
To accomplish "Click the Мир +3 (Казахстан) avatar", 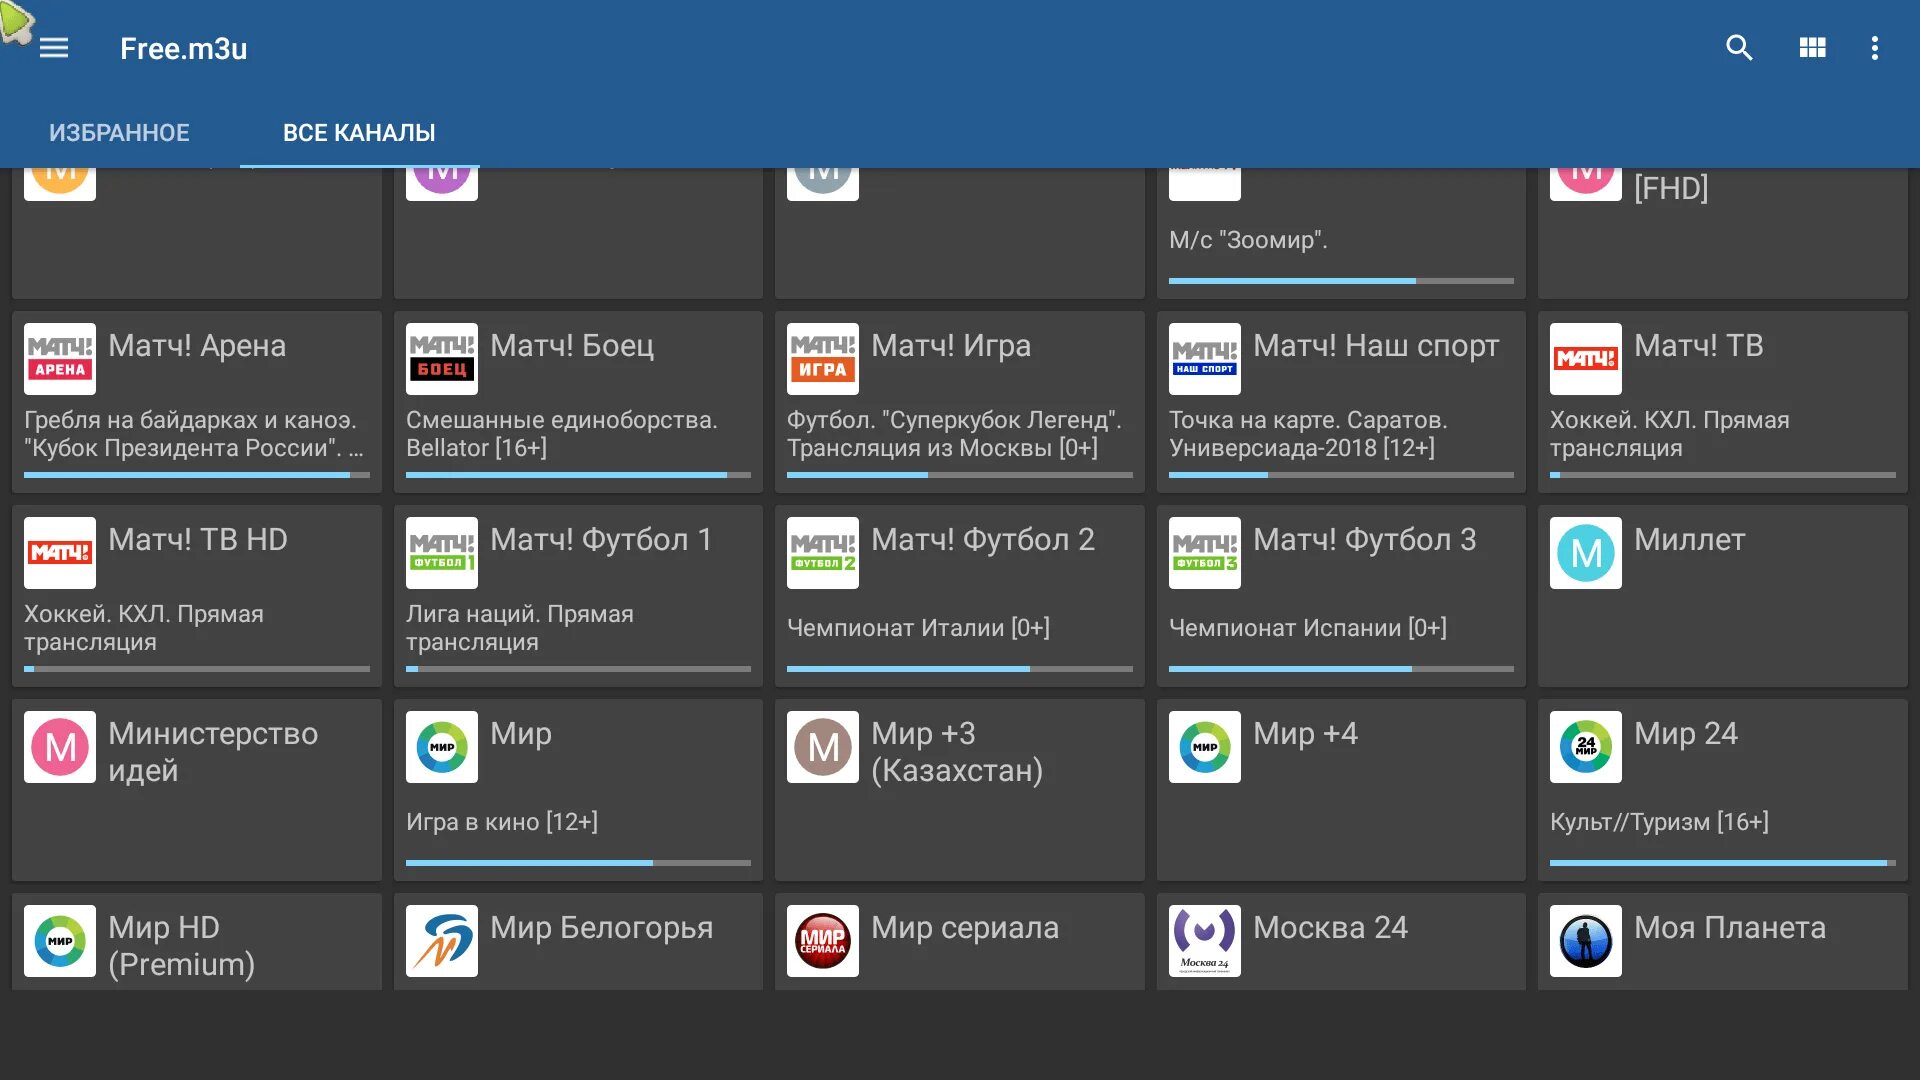I will pos(823,747).
